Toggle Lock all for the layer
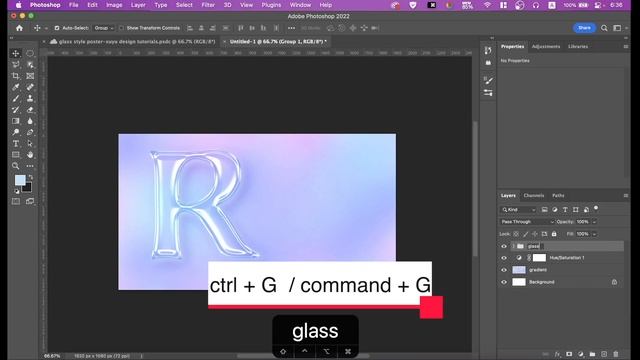This screenshot has height=360, width=640. tap(554, 234)
